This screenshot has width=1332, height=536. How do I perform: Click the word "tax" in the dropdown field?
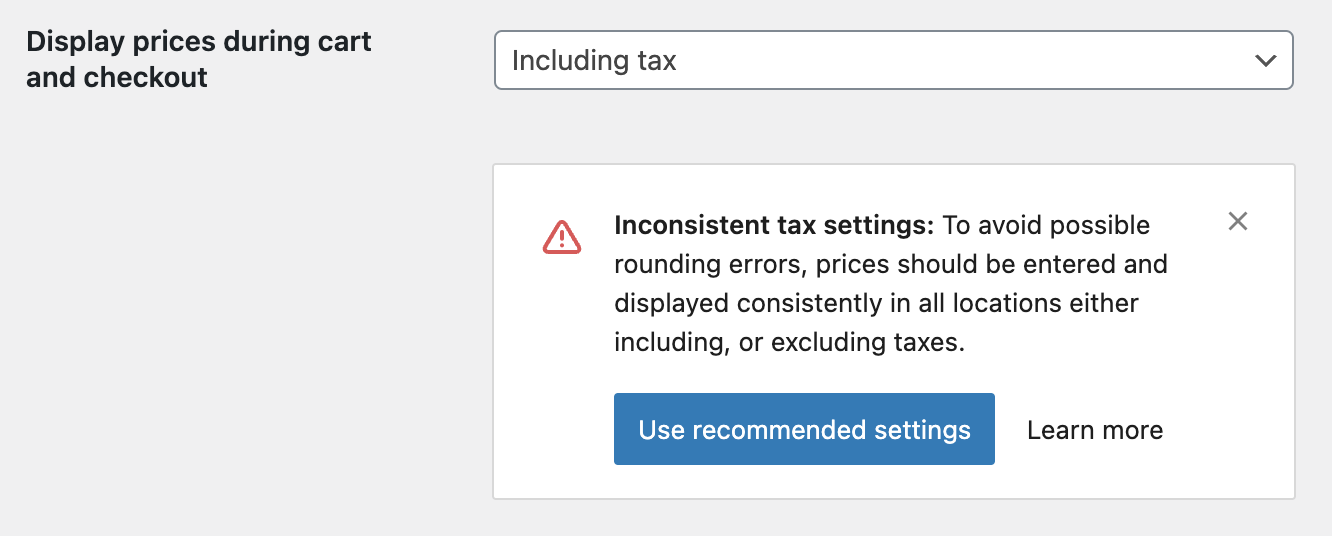tap(657, 61)
